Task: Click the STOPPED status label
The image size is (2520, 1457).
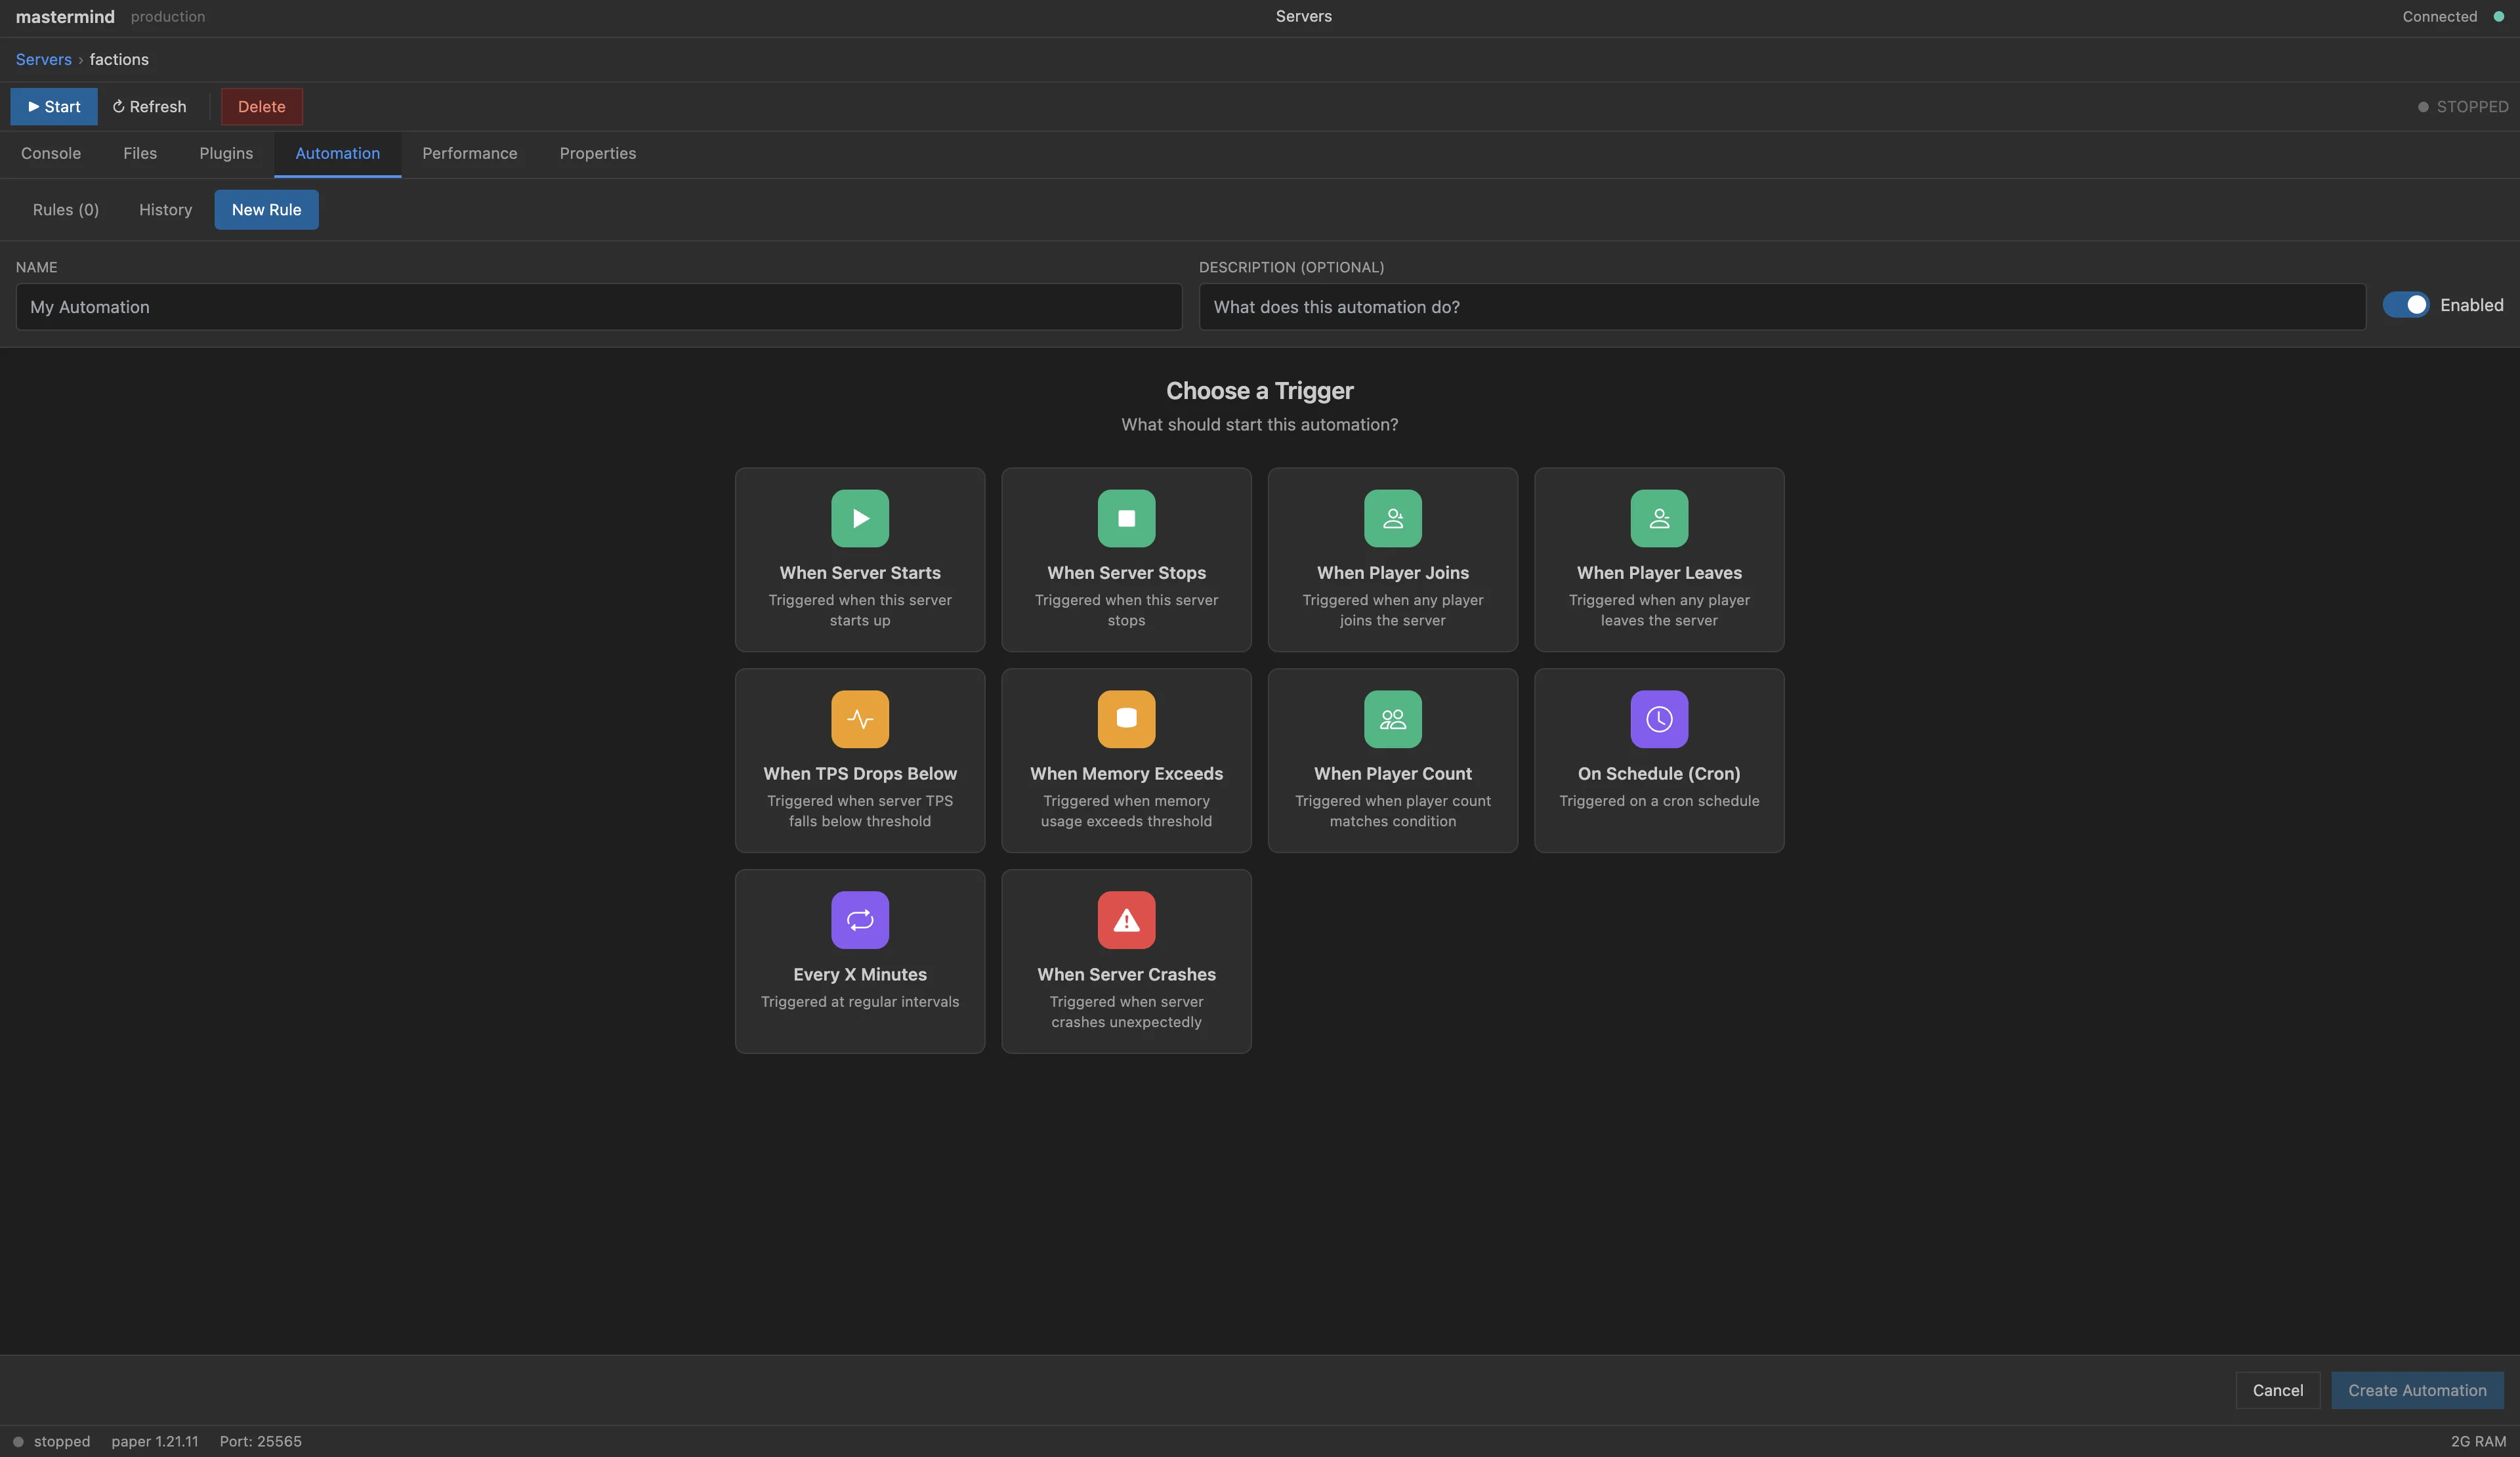Action: pyautogui.click(x=2463, y=106)
